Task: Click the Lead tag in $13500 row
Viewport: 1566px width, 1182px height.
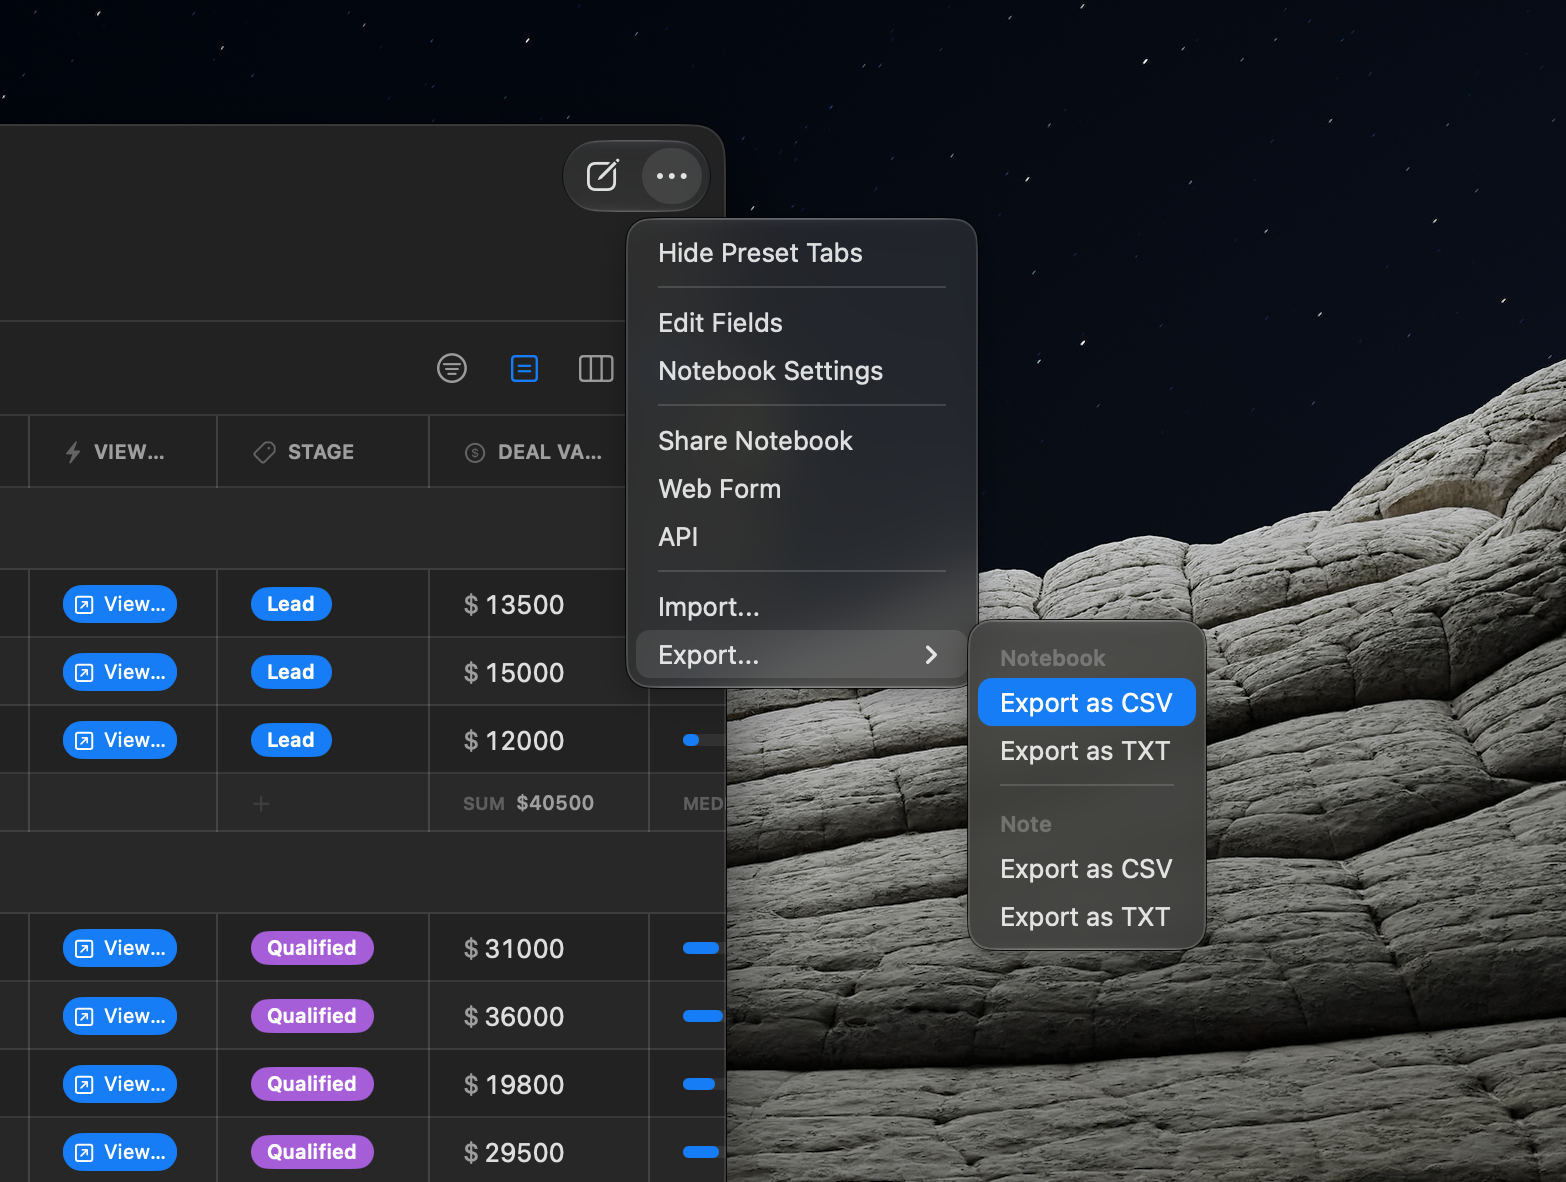Action: (x=291, y=604)
